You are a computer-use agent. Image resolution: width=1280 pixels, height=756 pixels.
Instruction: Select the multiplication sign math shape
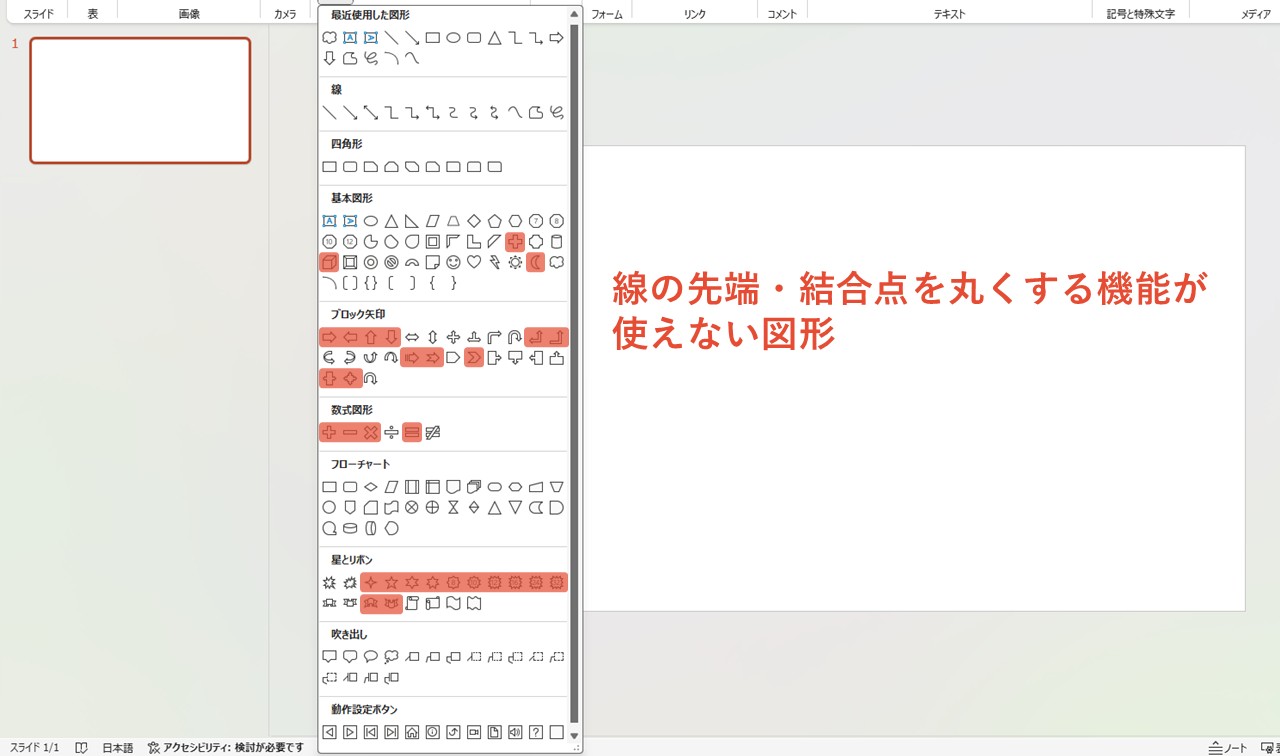pyautogui.click(x=370, y=433)
